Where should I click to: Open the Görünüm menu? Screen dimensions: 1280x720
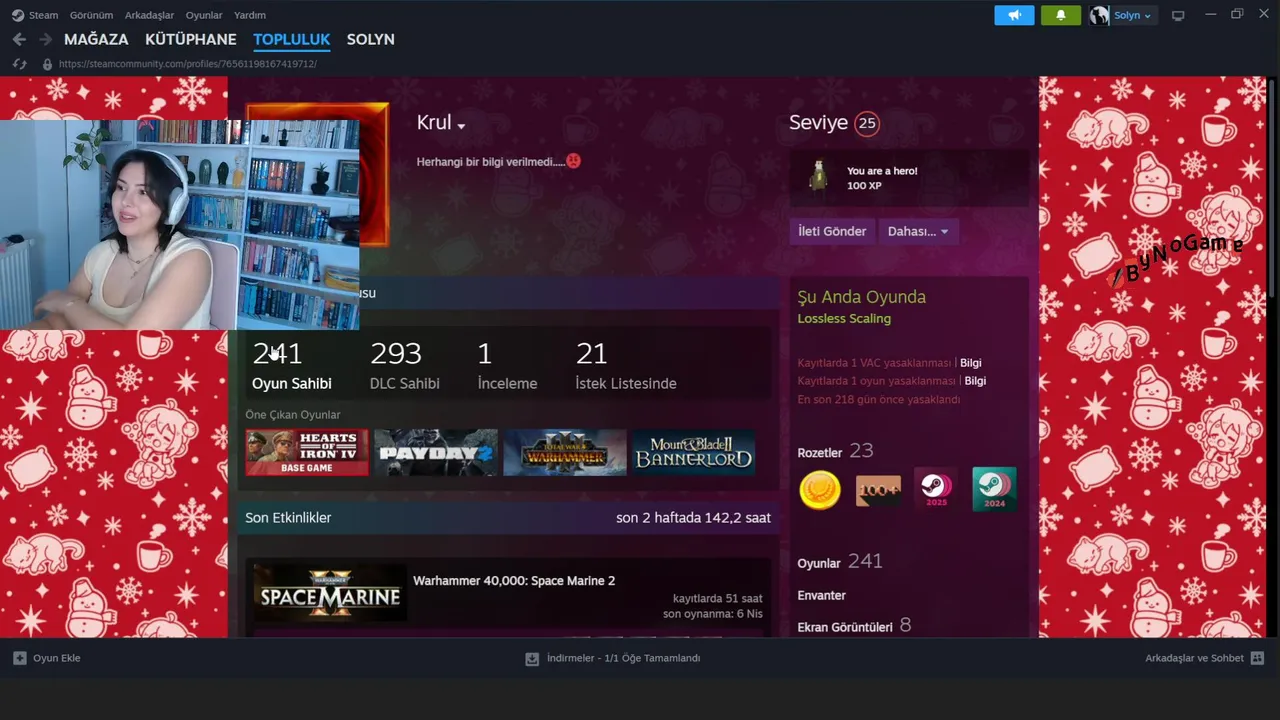pyautogui.click(x=91, y=15)
